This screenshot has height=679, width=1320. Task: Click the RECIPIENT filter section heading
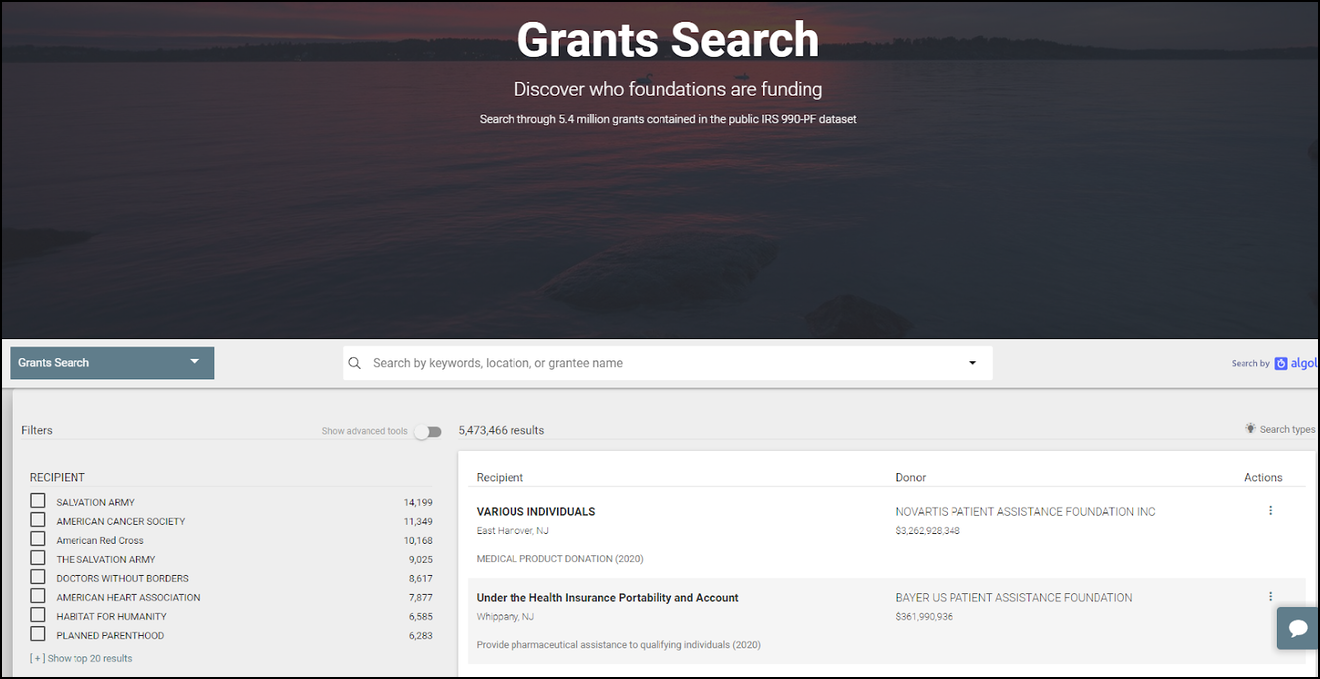57,478
